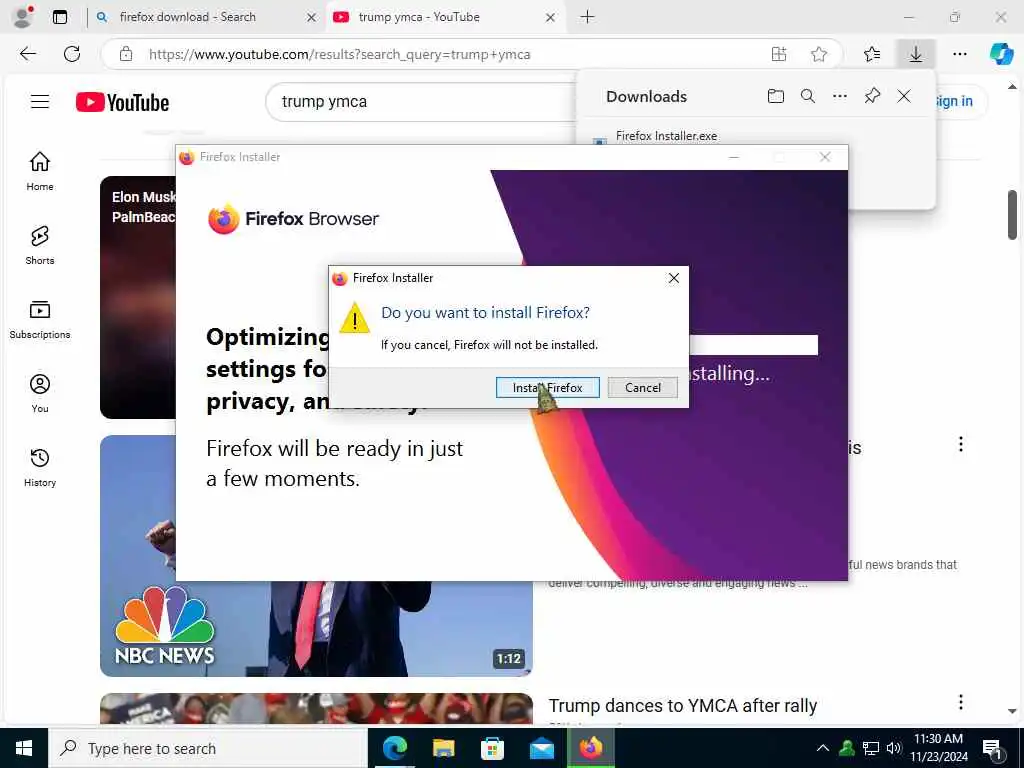Viewport: 1024px width, 768px height.
Task: Open the volume control tray icon
Action: (x=894, y=748)
